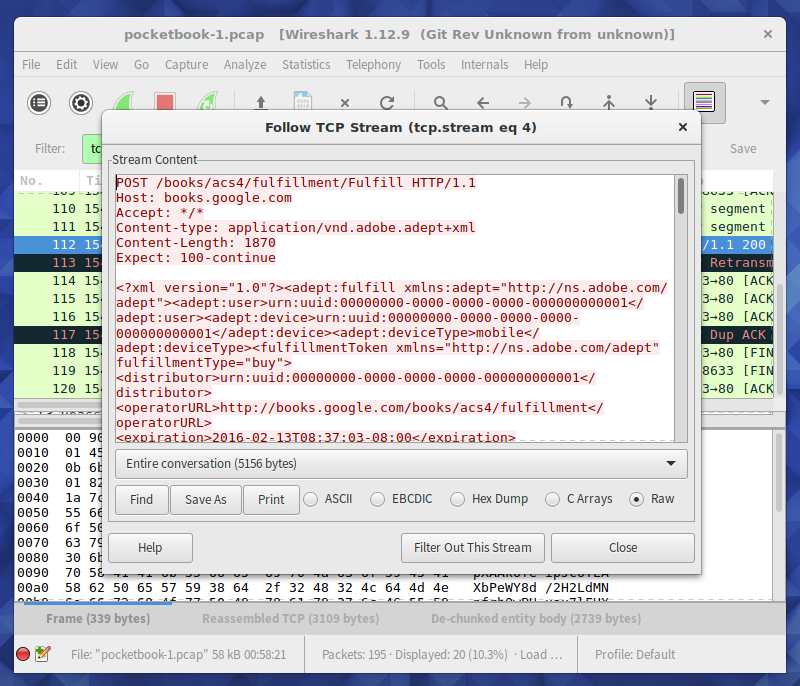Open the Capture menu

click(x=186, y=65)
